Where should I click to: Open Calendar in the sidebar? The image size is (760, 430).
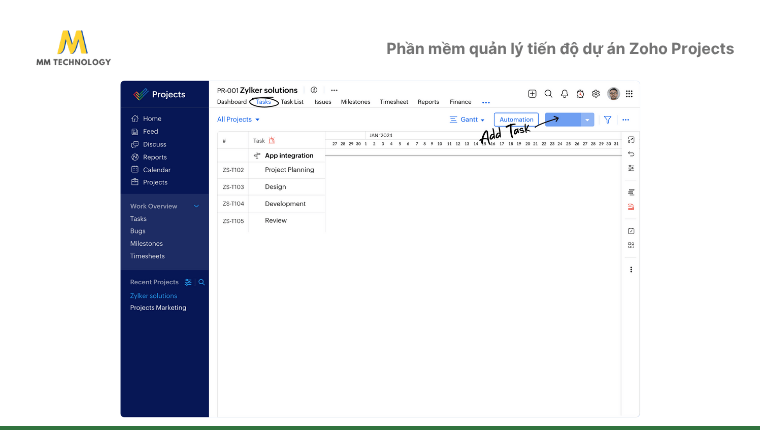click(x=151, y=170)
